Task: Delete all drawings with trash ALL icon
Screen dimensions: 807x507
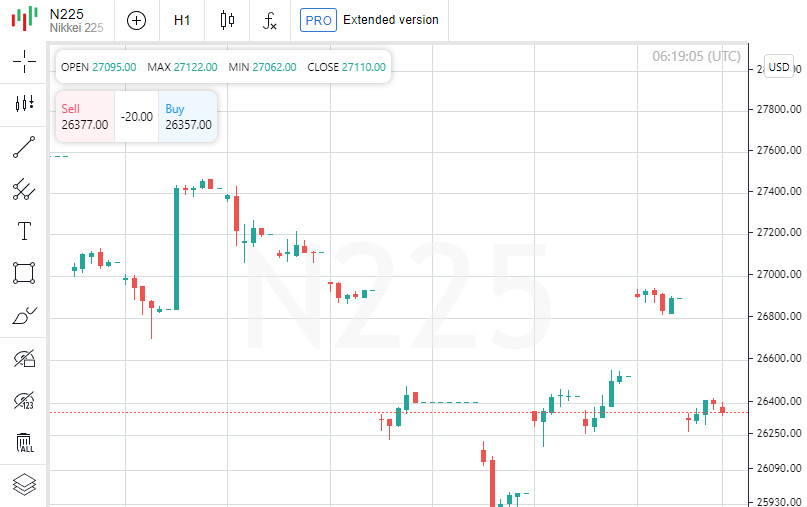Action: click(24, 443)
